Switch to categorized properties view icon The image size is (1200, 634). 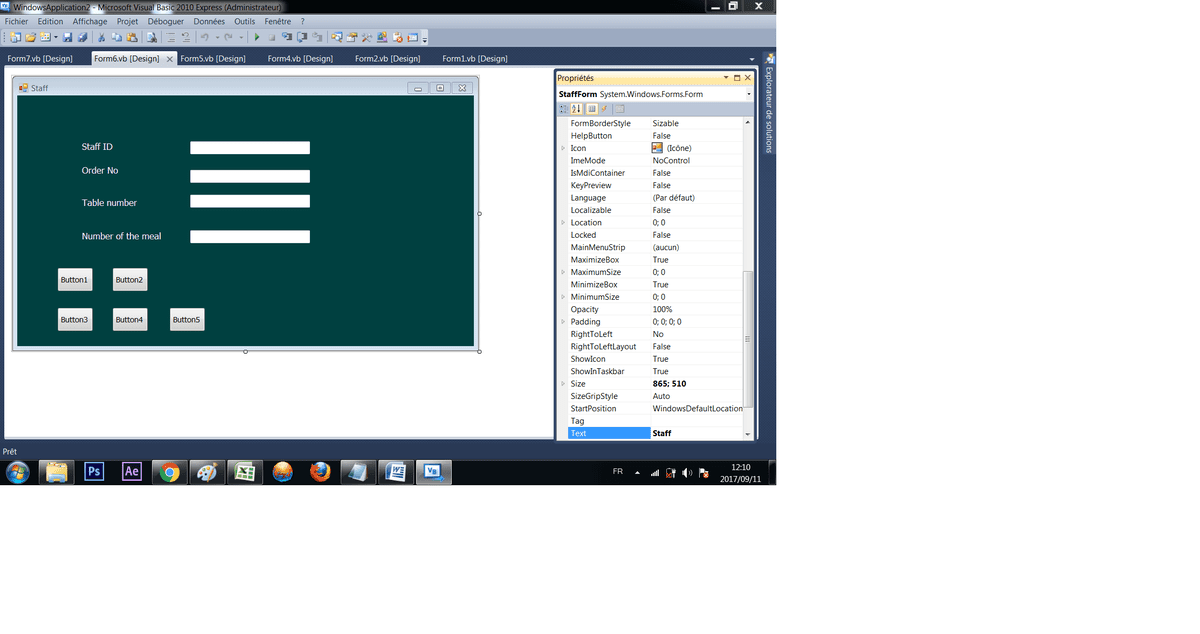pos(564,109)
